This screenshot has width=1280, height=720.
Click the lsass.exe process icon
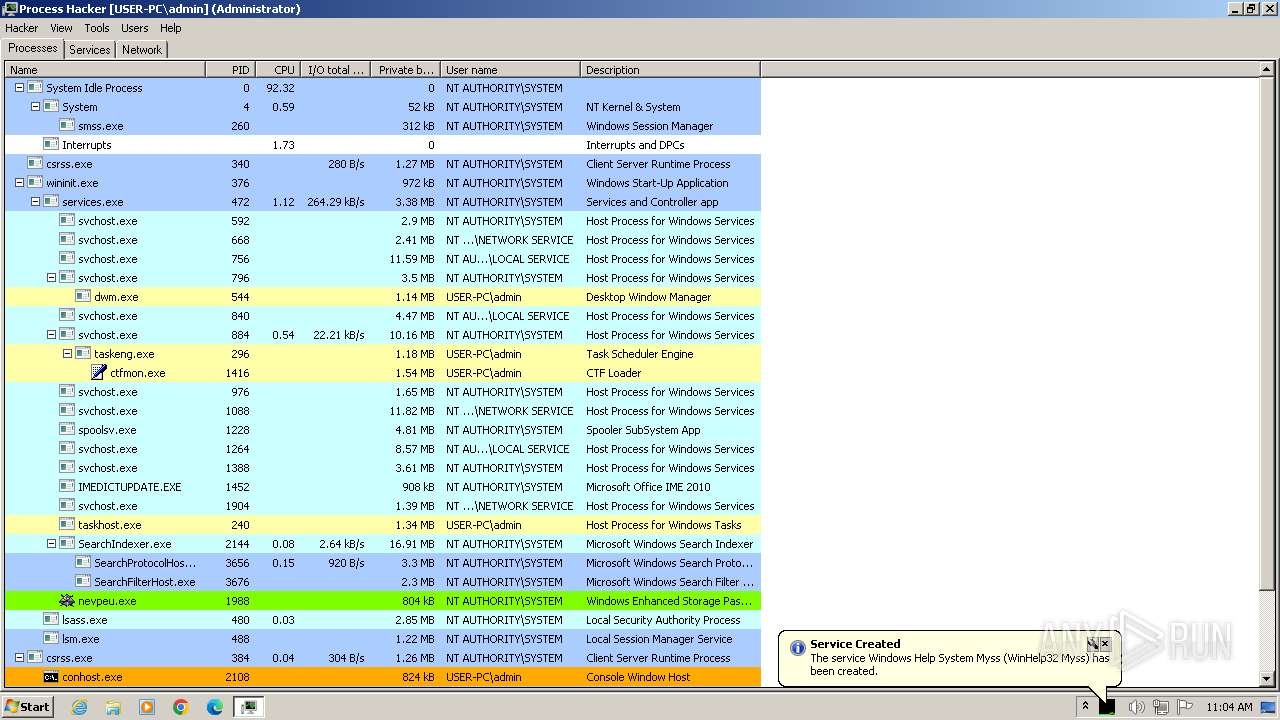(x=51, y=620)
